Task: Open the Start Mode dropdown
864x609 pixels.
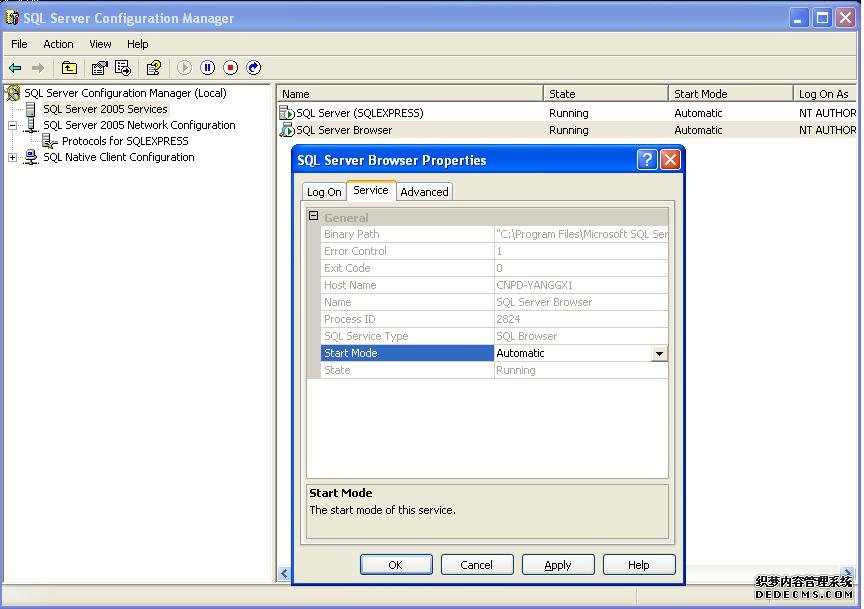Action: pyautogui.click(x=659, y=353)
